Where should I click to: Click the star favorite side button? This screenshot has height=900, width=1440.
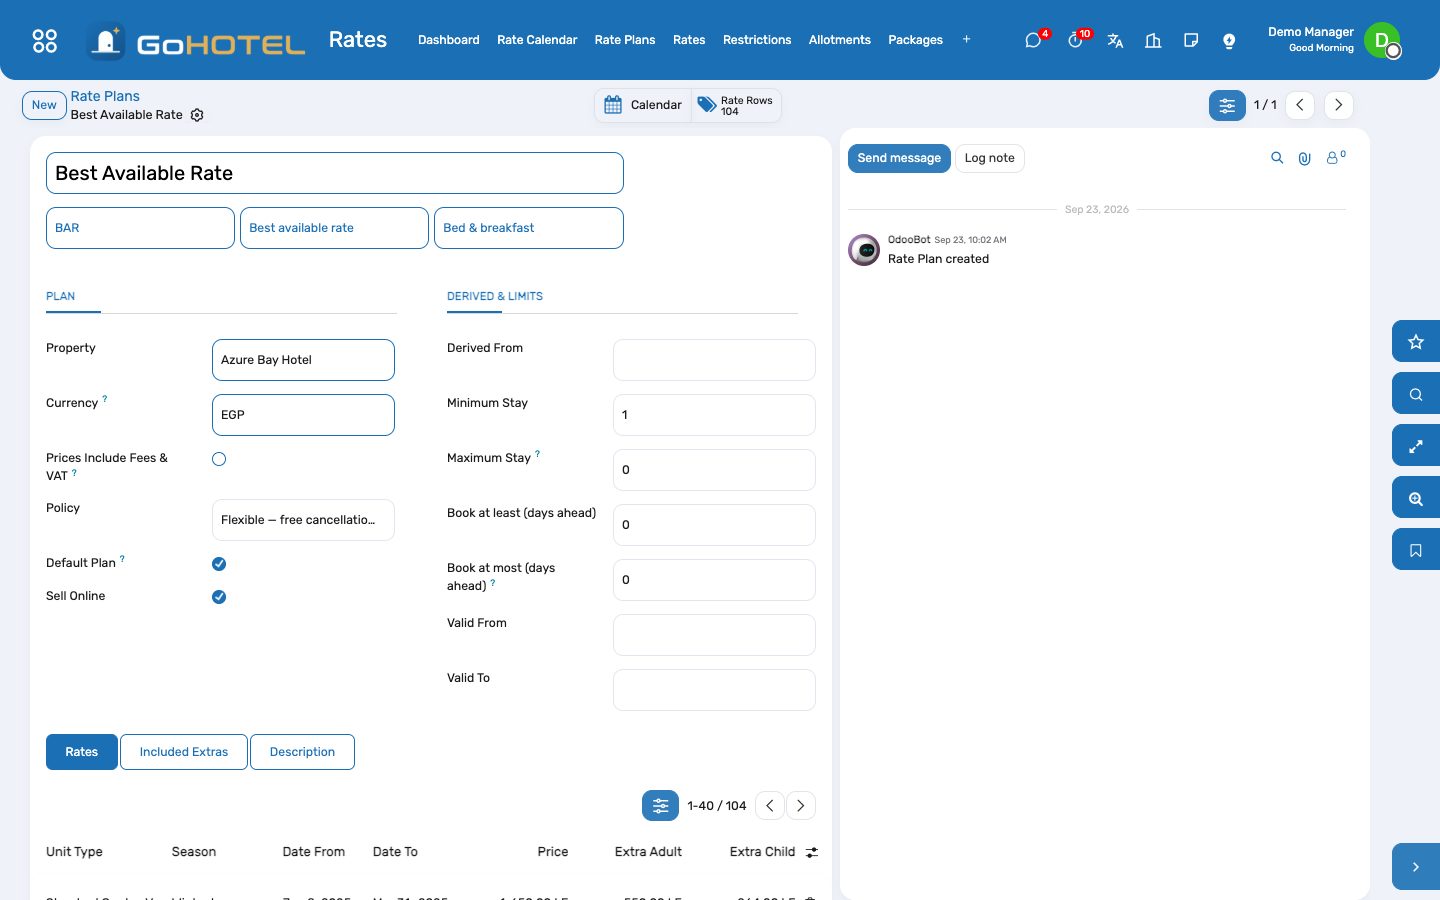[1416, 342]
